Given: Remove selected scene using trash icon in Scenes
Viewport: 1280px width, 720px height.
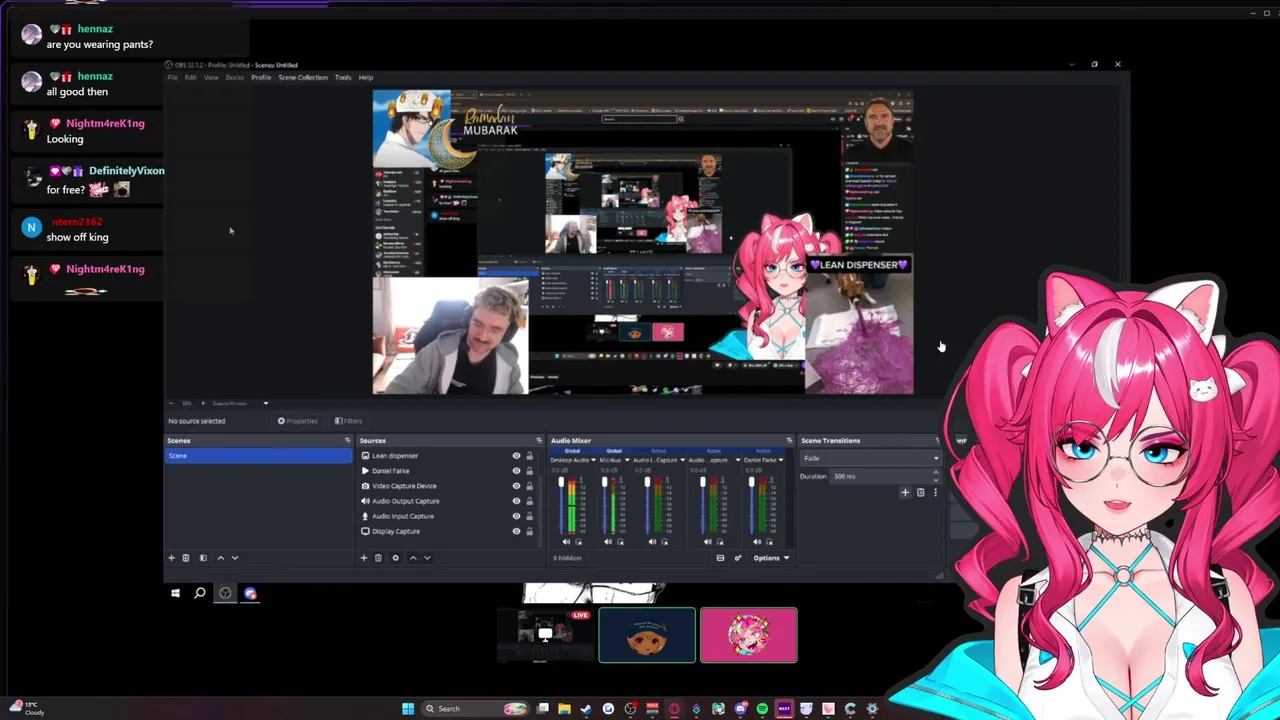Looking at the screenshot, I should (x=185, y=558).
